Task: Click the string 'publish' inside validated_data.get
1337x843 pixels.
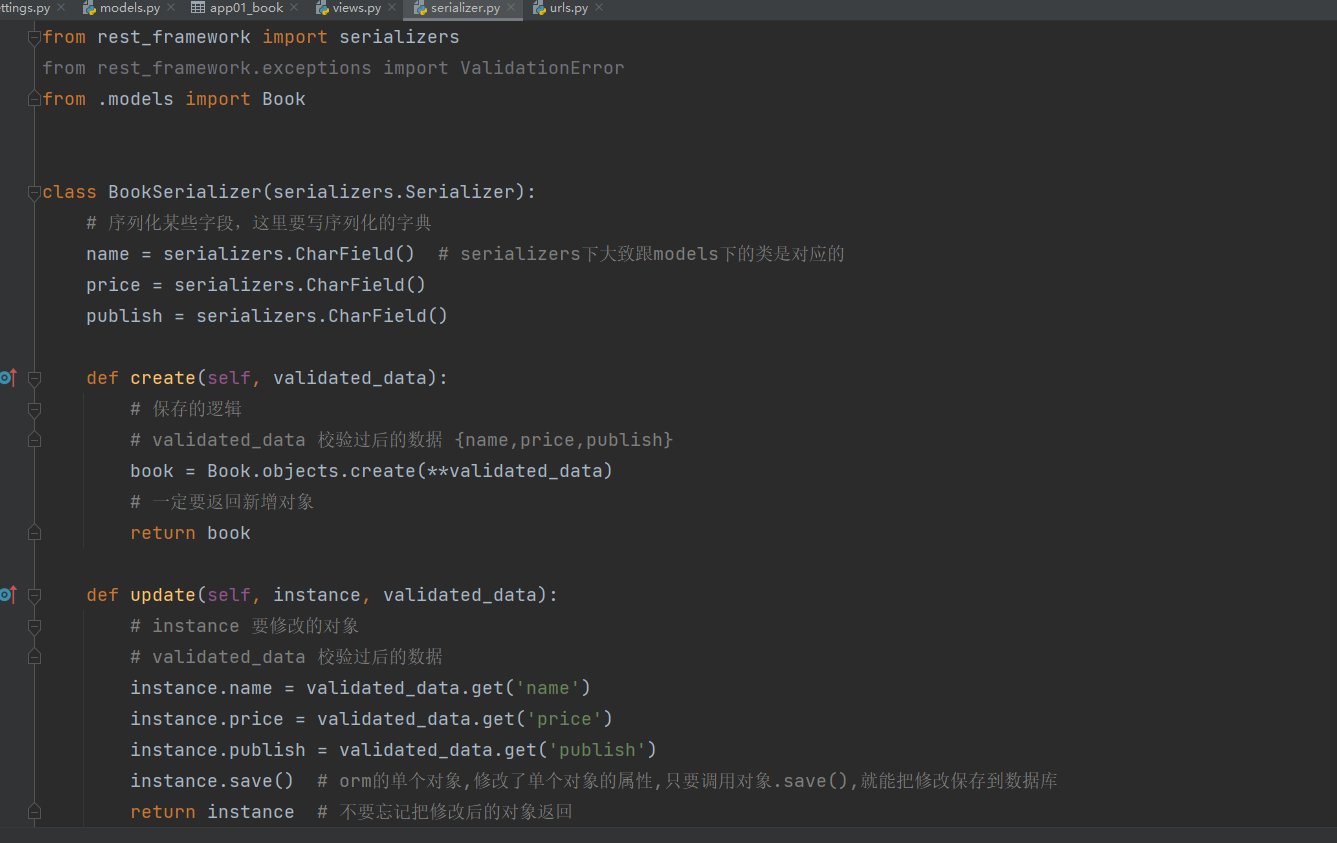Action: click(x=597, y=750)
